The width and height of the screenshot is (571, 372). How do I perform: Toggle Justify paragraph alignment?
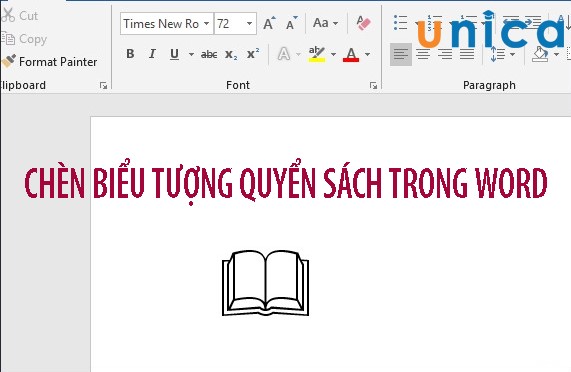(467, 54)
